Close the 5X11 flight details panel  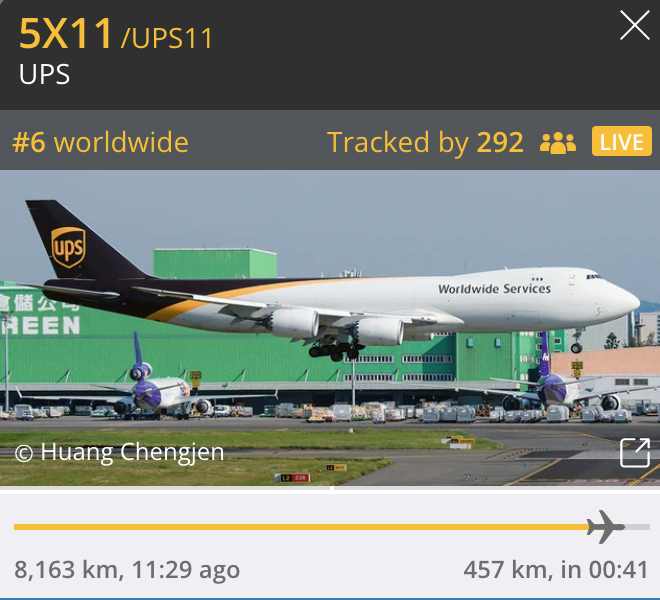click(634, 26)
